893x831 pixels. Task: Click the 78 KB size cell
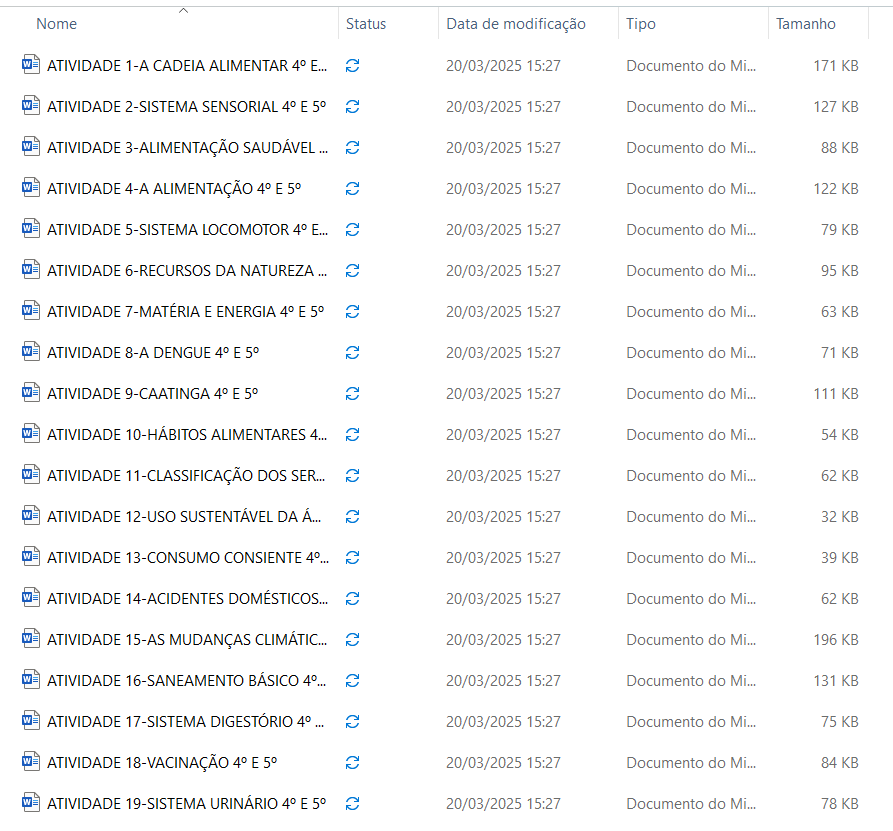[x=839, y=804]
